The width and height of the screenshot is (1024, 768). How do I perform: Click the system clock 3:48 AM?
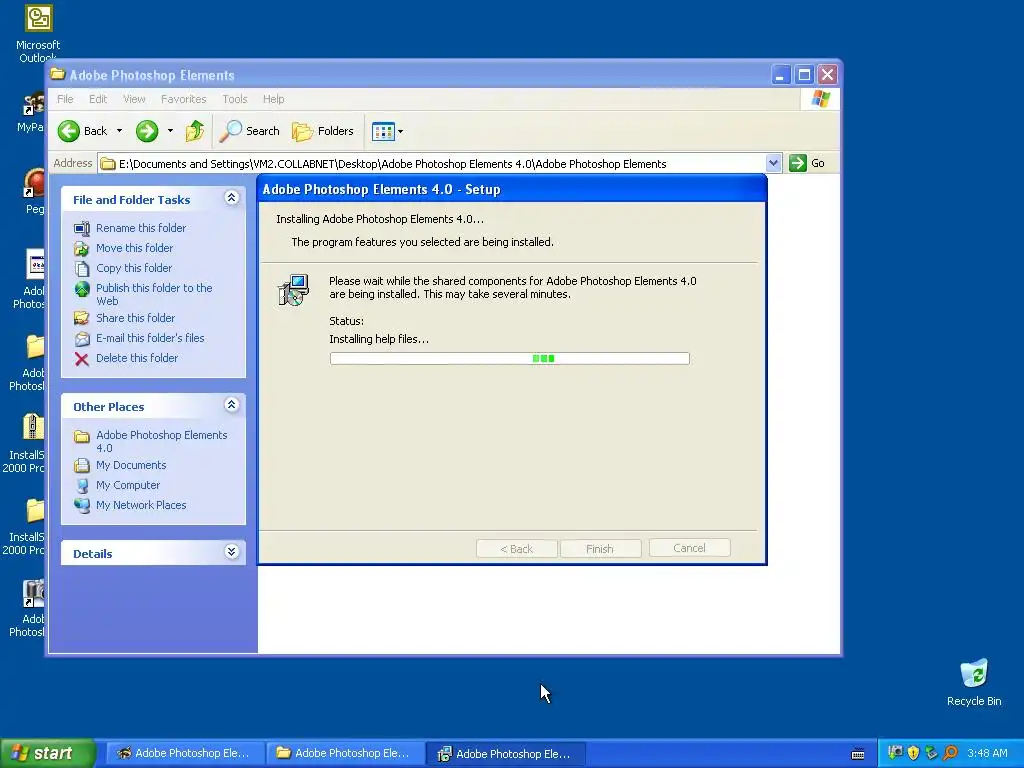point(987,754)
